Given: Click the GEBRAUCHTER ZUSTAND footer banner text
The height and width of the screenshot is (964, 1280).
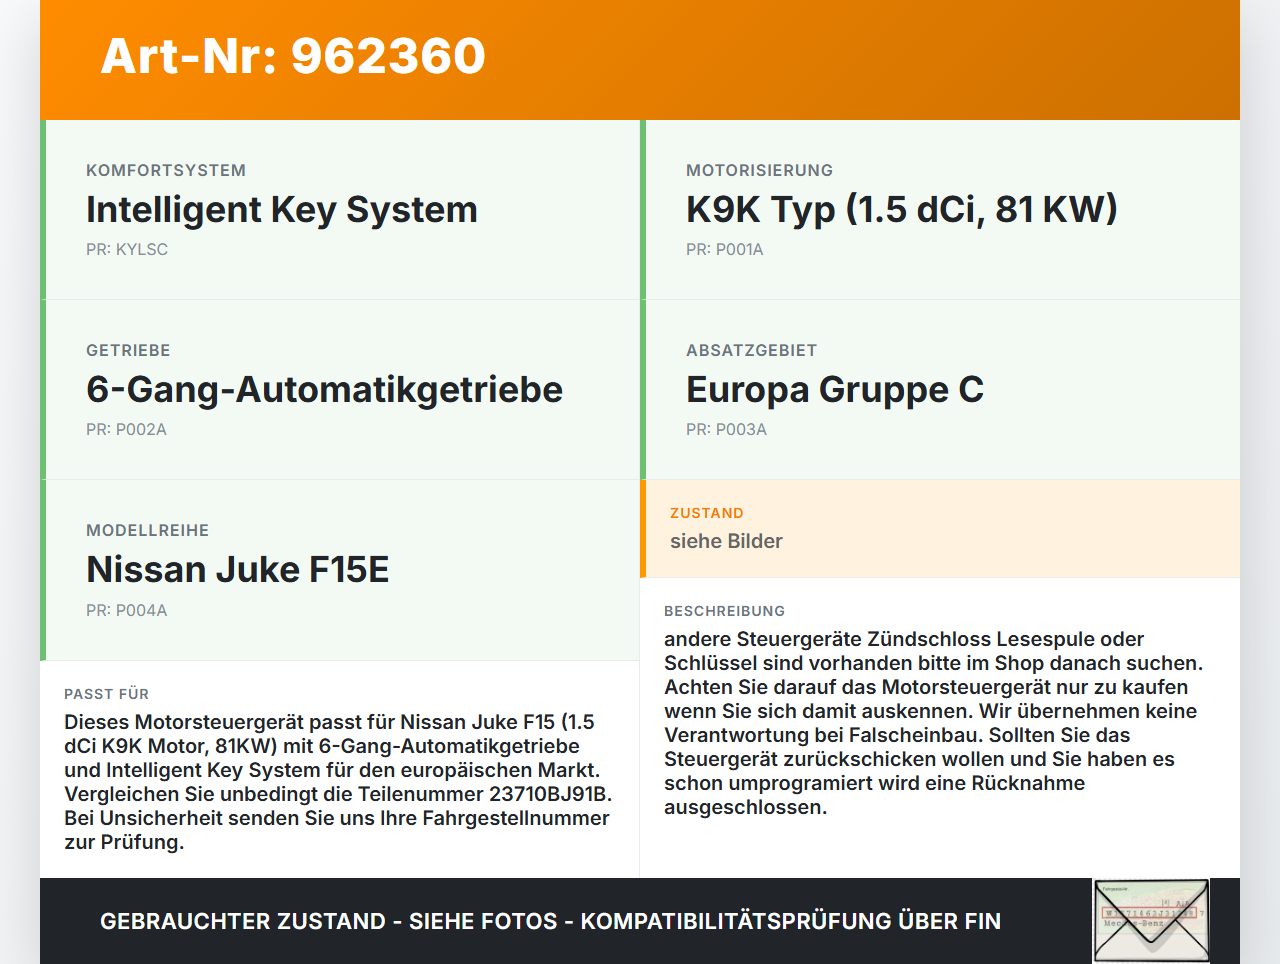Looking at the screenshot, I should [550, 921].
